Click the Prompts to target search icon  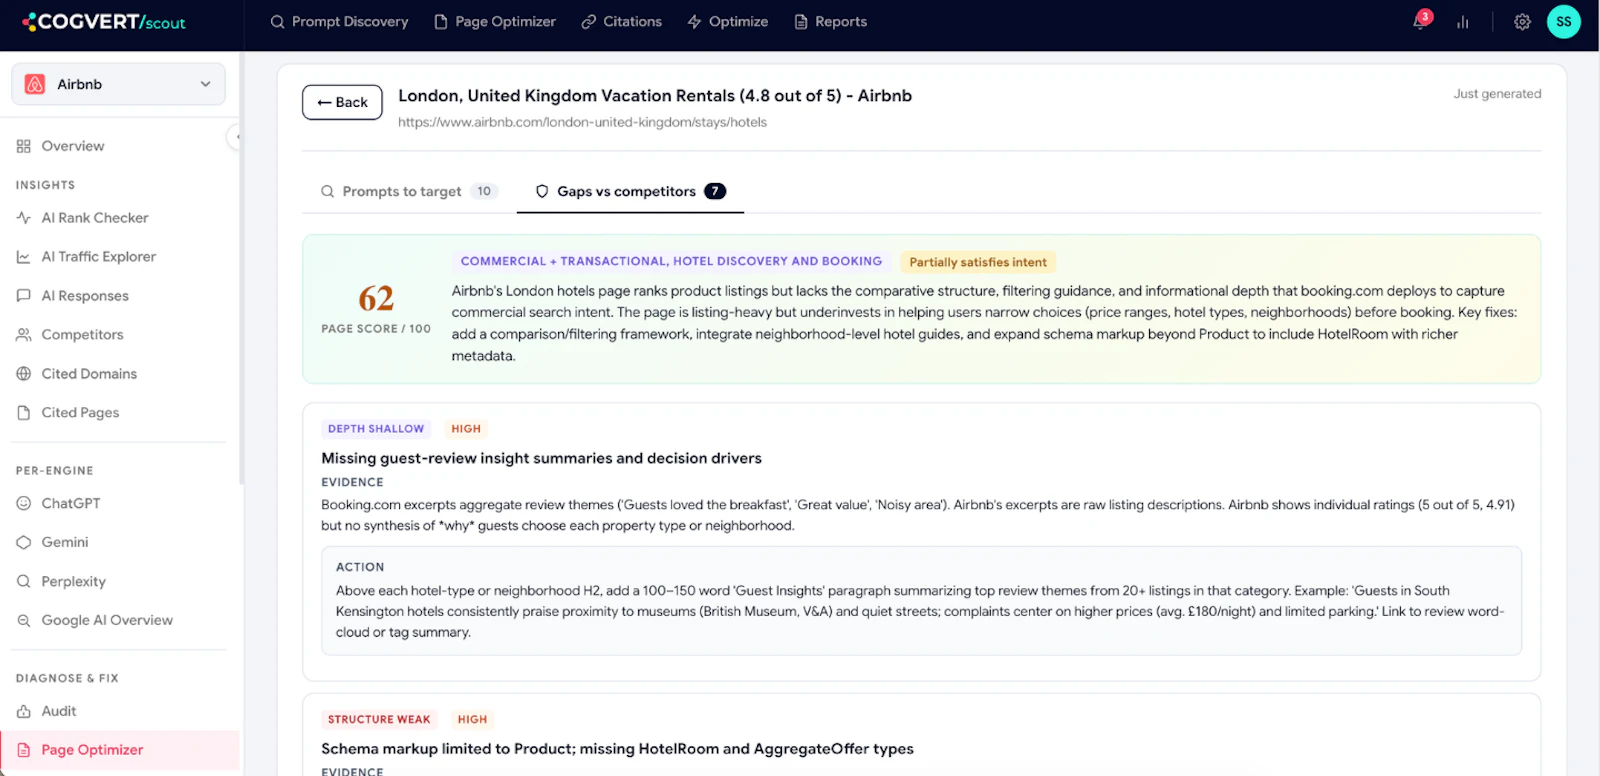[x=327, y=191]
